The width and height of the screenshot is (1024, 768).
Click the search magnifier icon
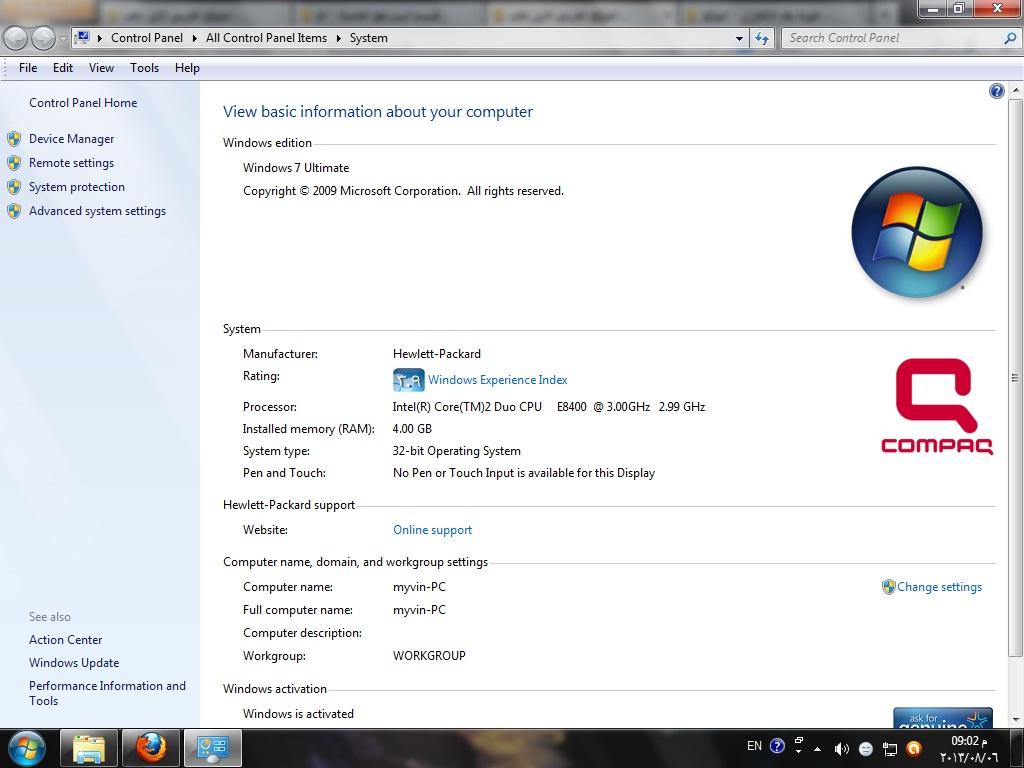(x=1010, y=38)
